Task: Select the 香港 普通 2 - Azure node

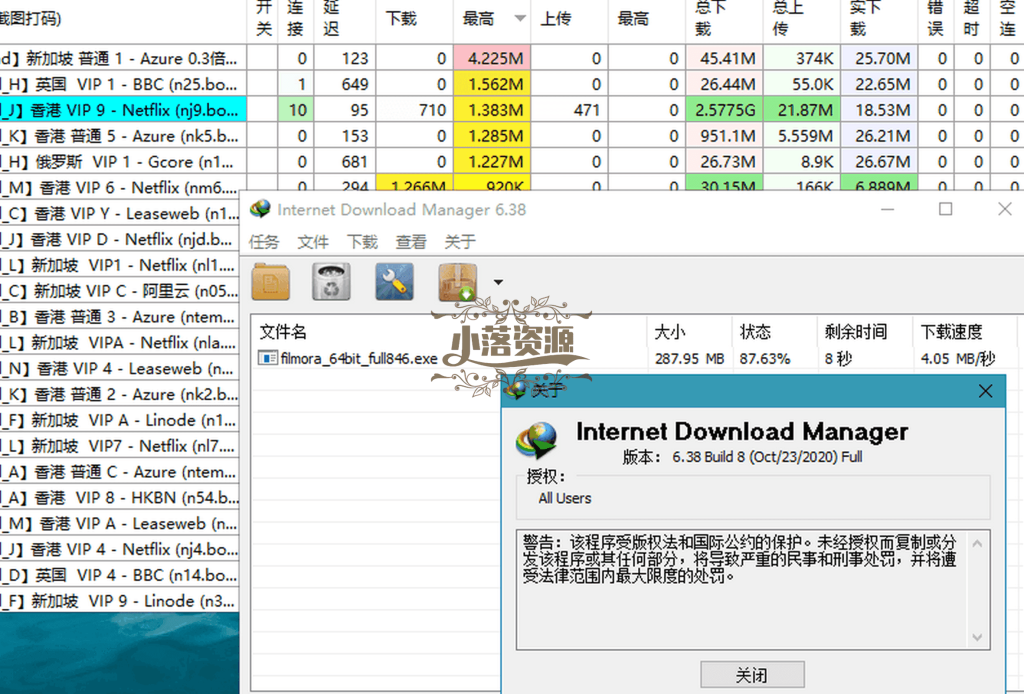Action: coord(120,394)
